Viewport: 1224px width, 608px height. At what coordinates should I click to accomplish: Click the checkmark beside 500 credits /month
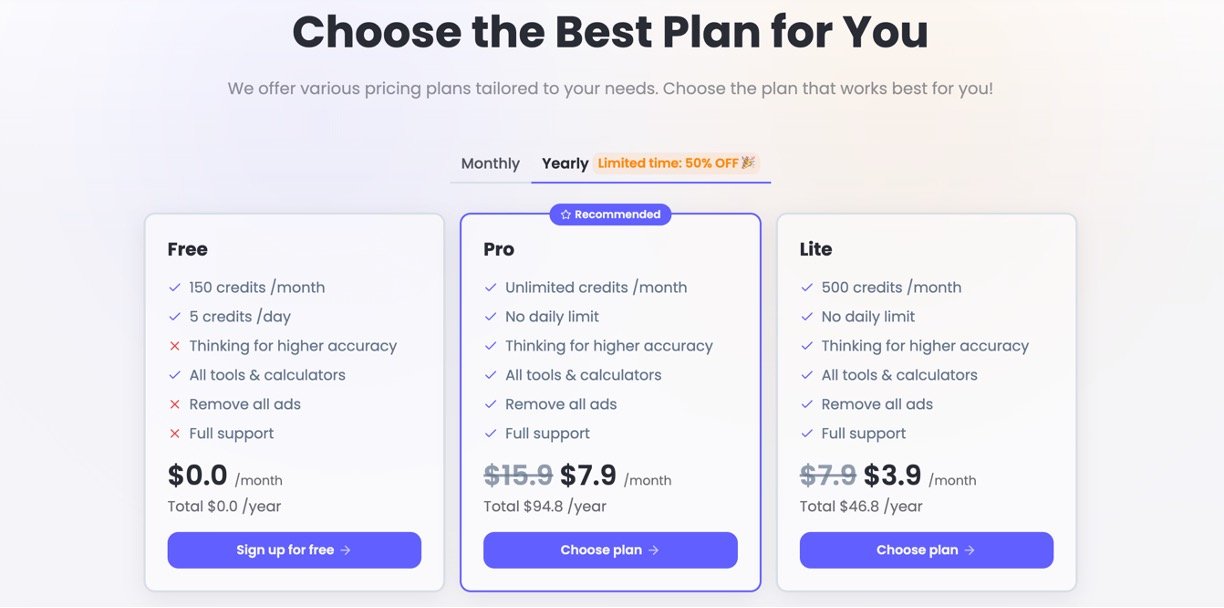(x=807, y=288)
